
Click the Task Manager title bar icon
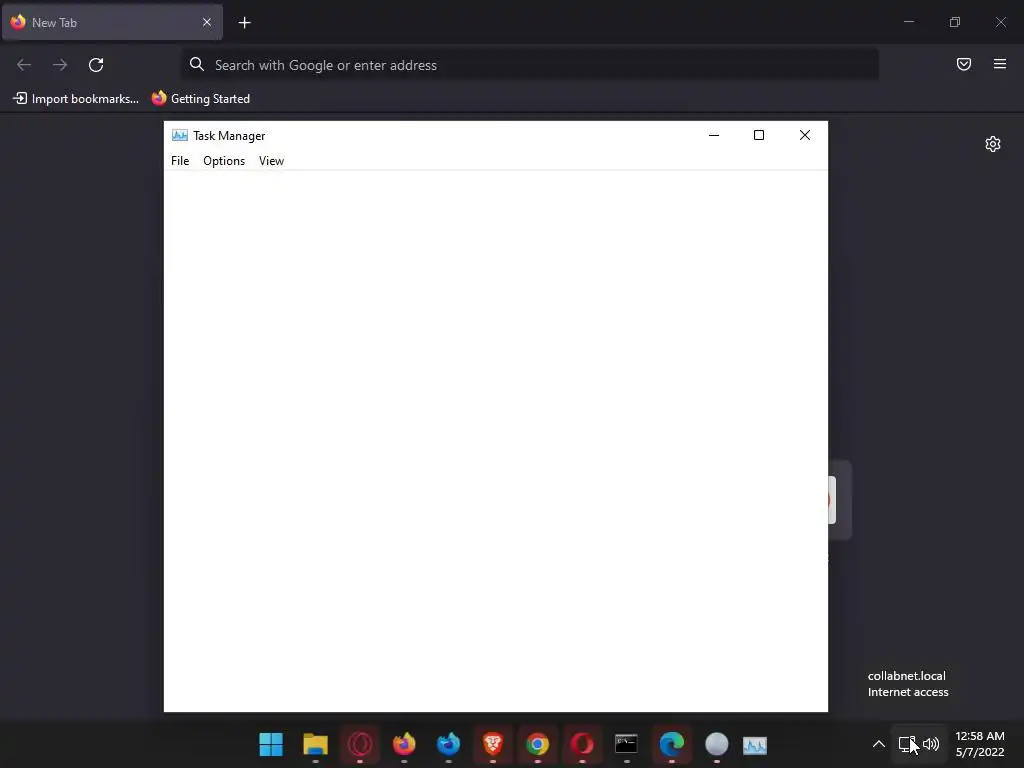[180, 135]
